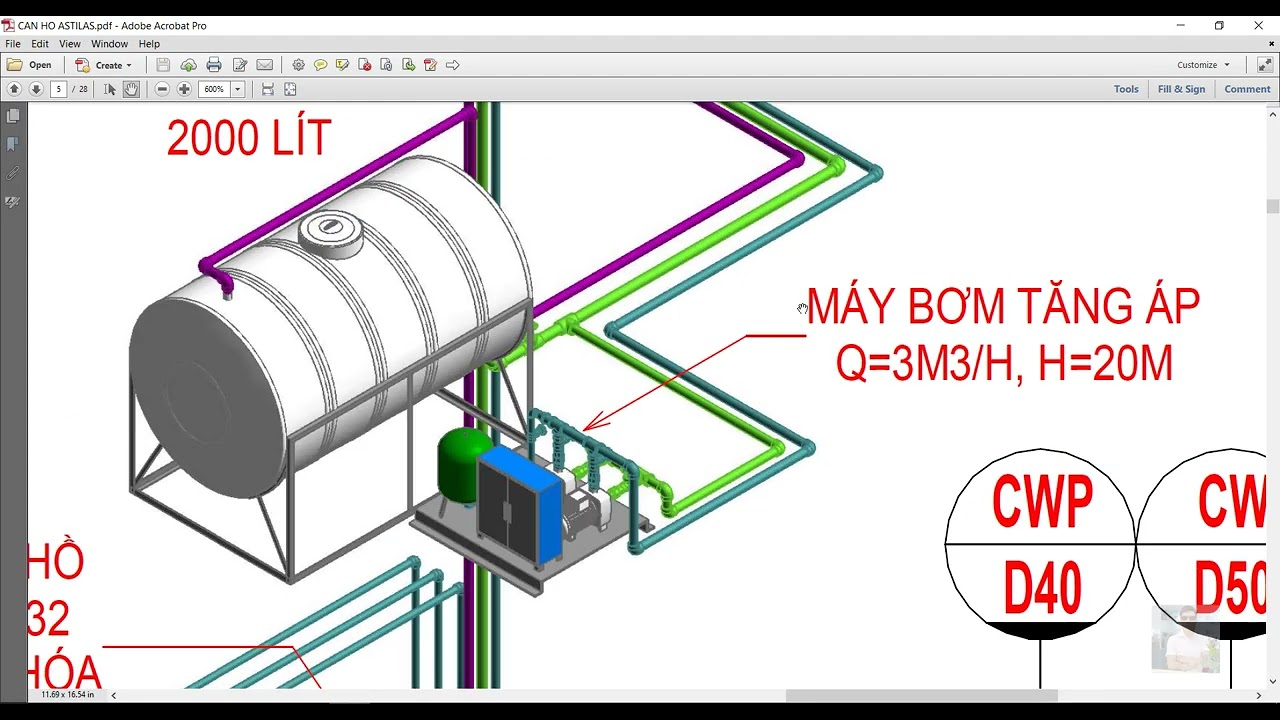
Task: Click the 600% zoom value field
Action: tap(214, 89)
